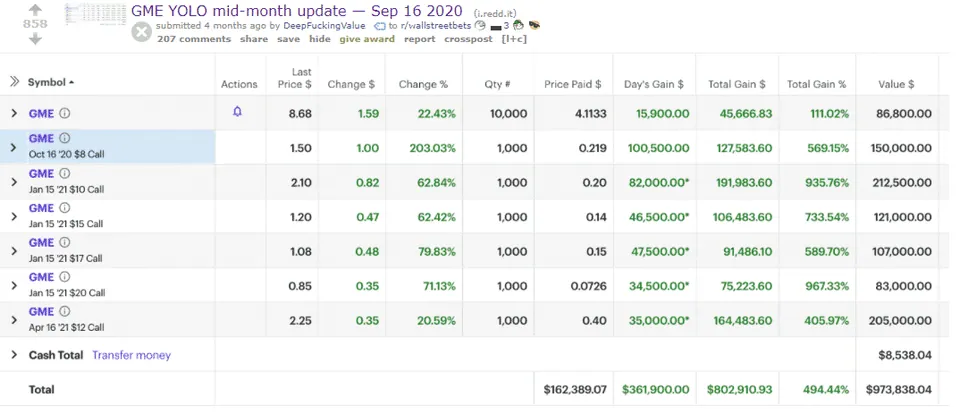Select the $973,838.04 total value

click(899, 389)
